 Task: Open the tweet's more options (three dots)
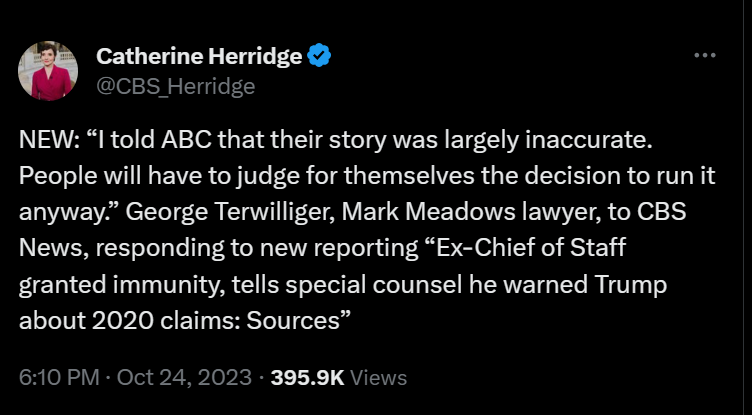[x=705, y=56]
